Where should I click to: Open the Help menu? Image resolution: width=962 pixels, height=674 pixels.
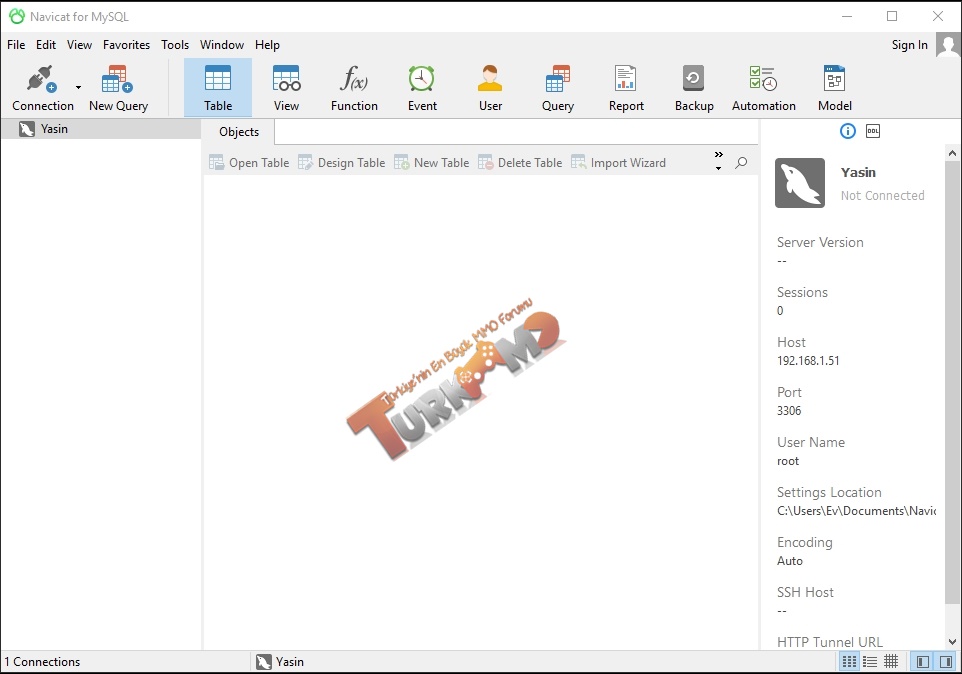pyautogui.click(x=267, y=45)
